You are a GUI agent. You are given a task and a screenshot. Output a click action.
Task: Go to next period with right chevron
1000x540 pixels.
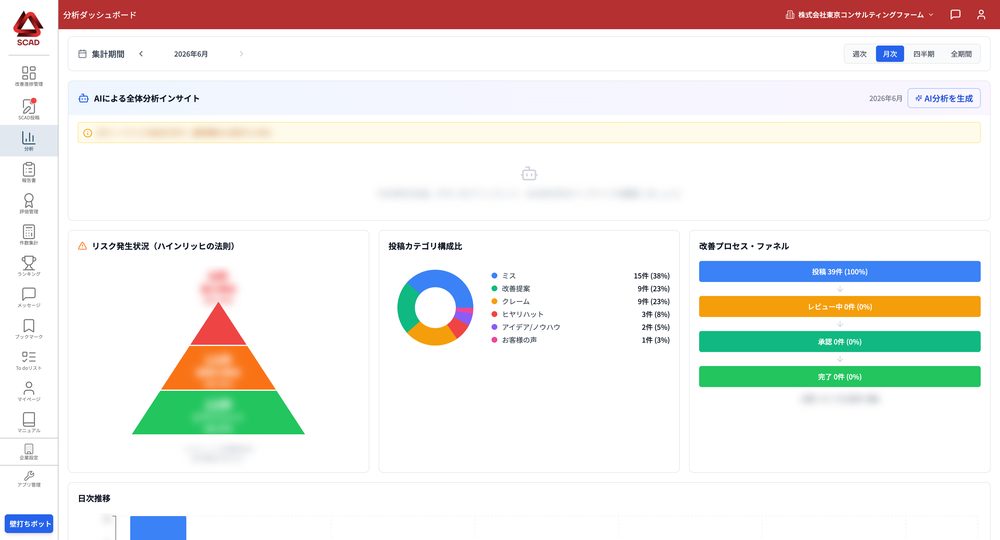pos(241,54)
